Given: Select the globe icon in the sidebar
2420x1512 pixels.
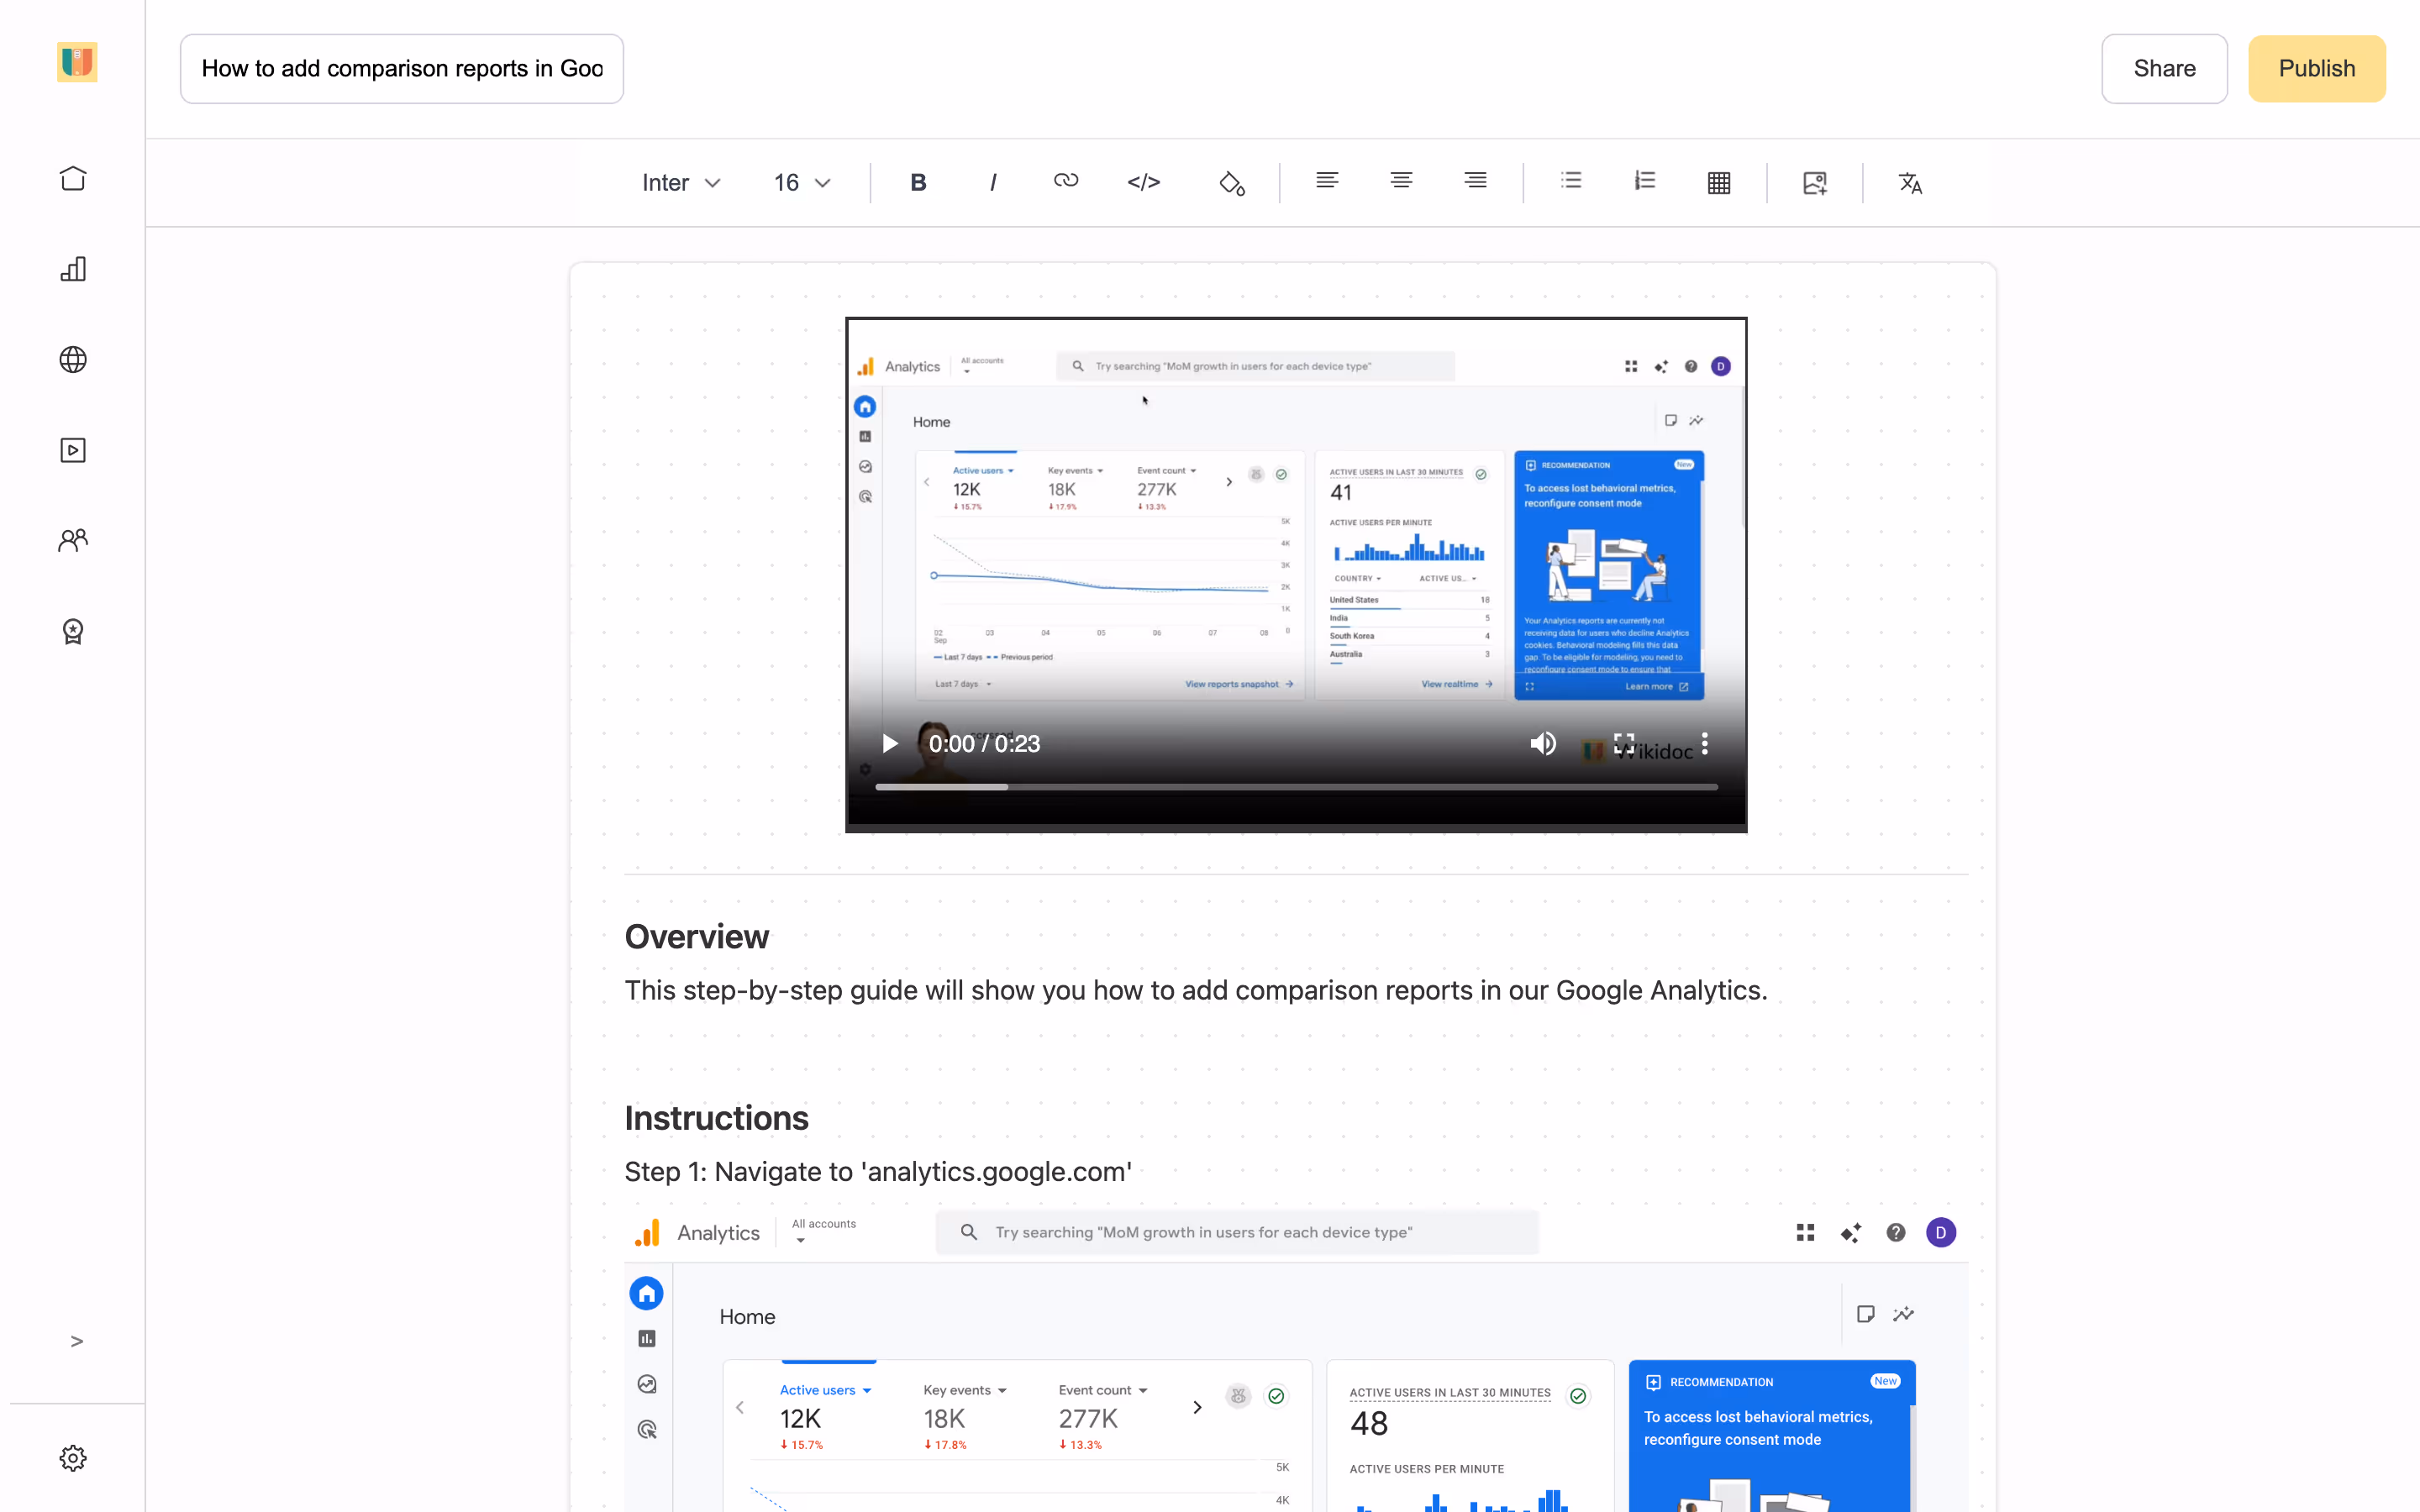Looking at the screenshot, I should (x=73, y=359).
